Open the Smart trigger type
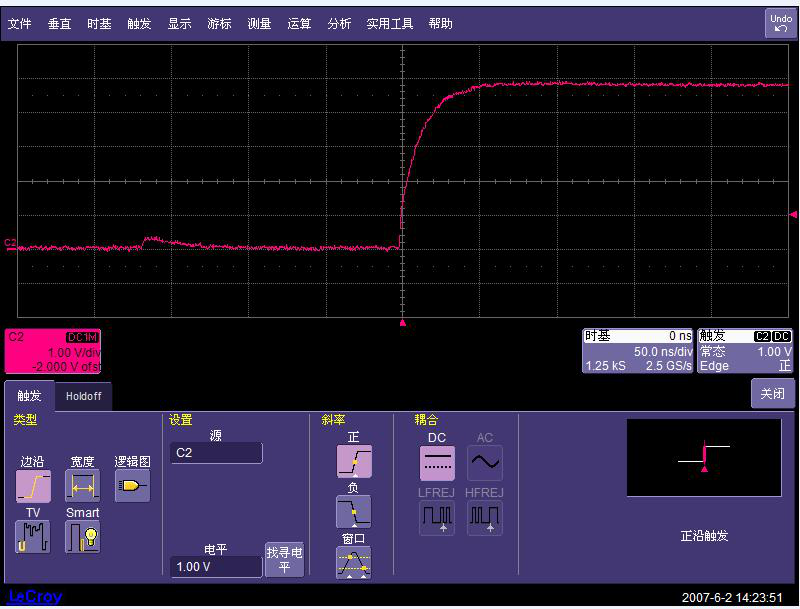The image size is (800, 609). 82,537
